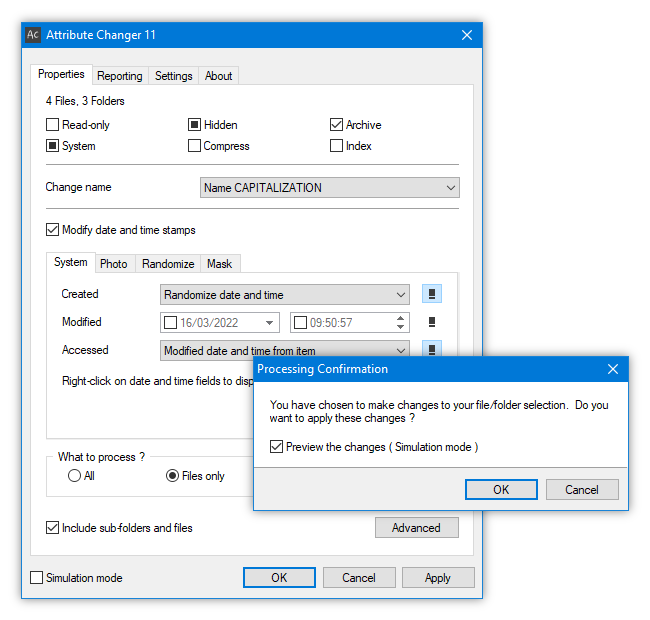Viewport: 650px width, 620px height.
Task: Confirm with OK in Processing Confirmation
Action: point(501,489)
